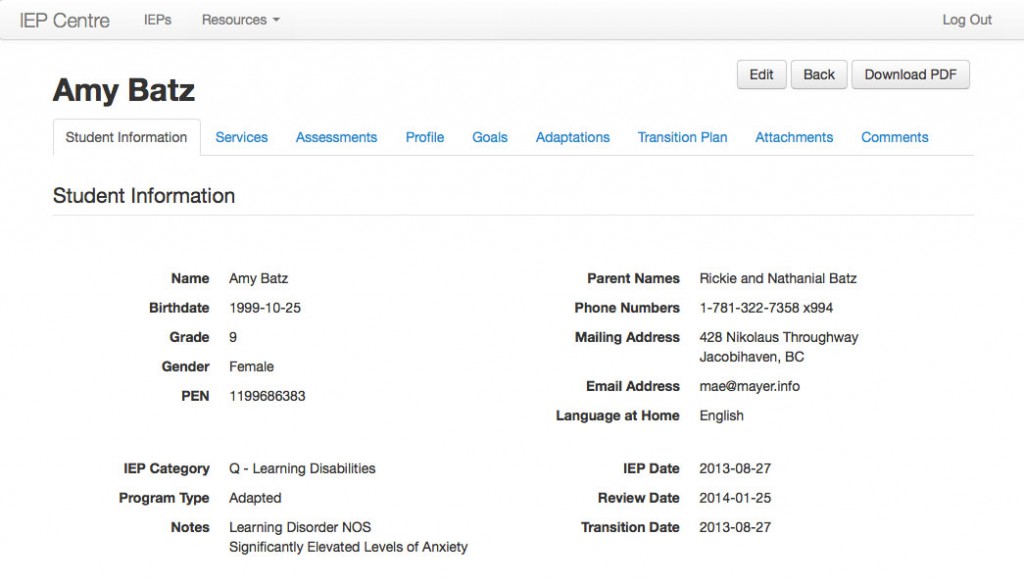Open the Assessments tab

point(336,138)
